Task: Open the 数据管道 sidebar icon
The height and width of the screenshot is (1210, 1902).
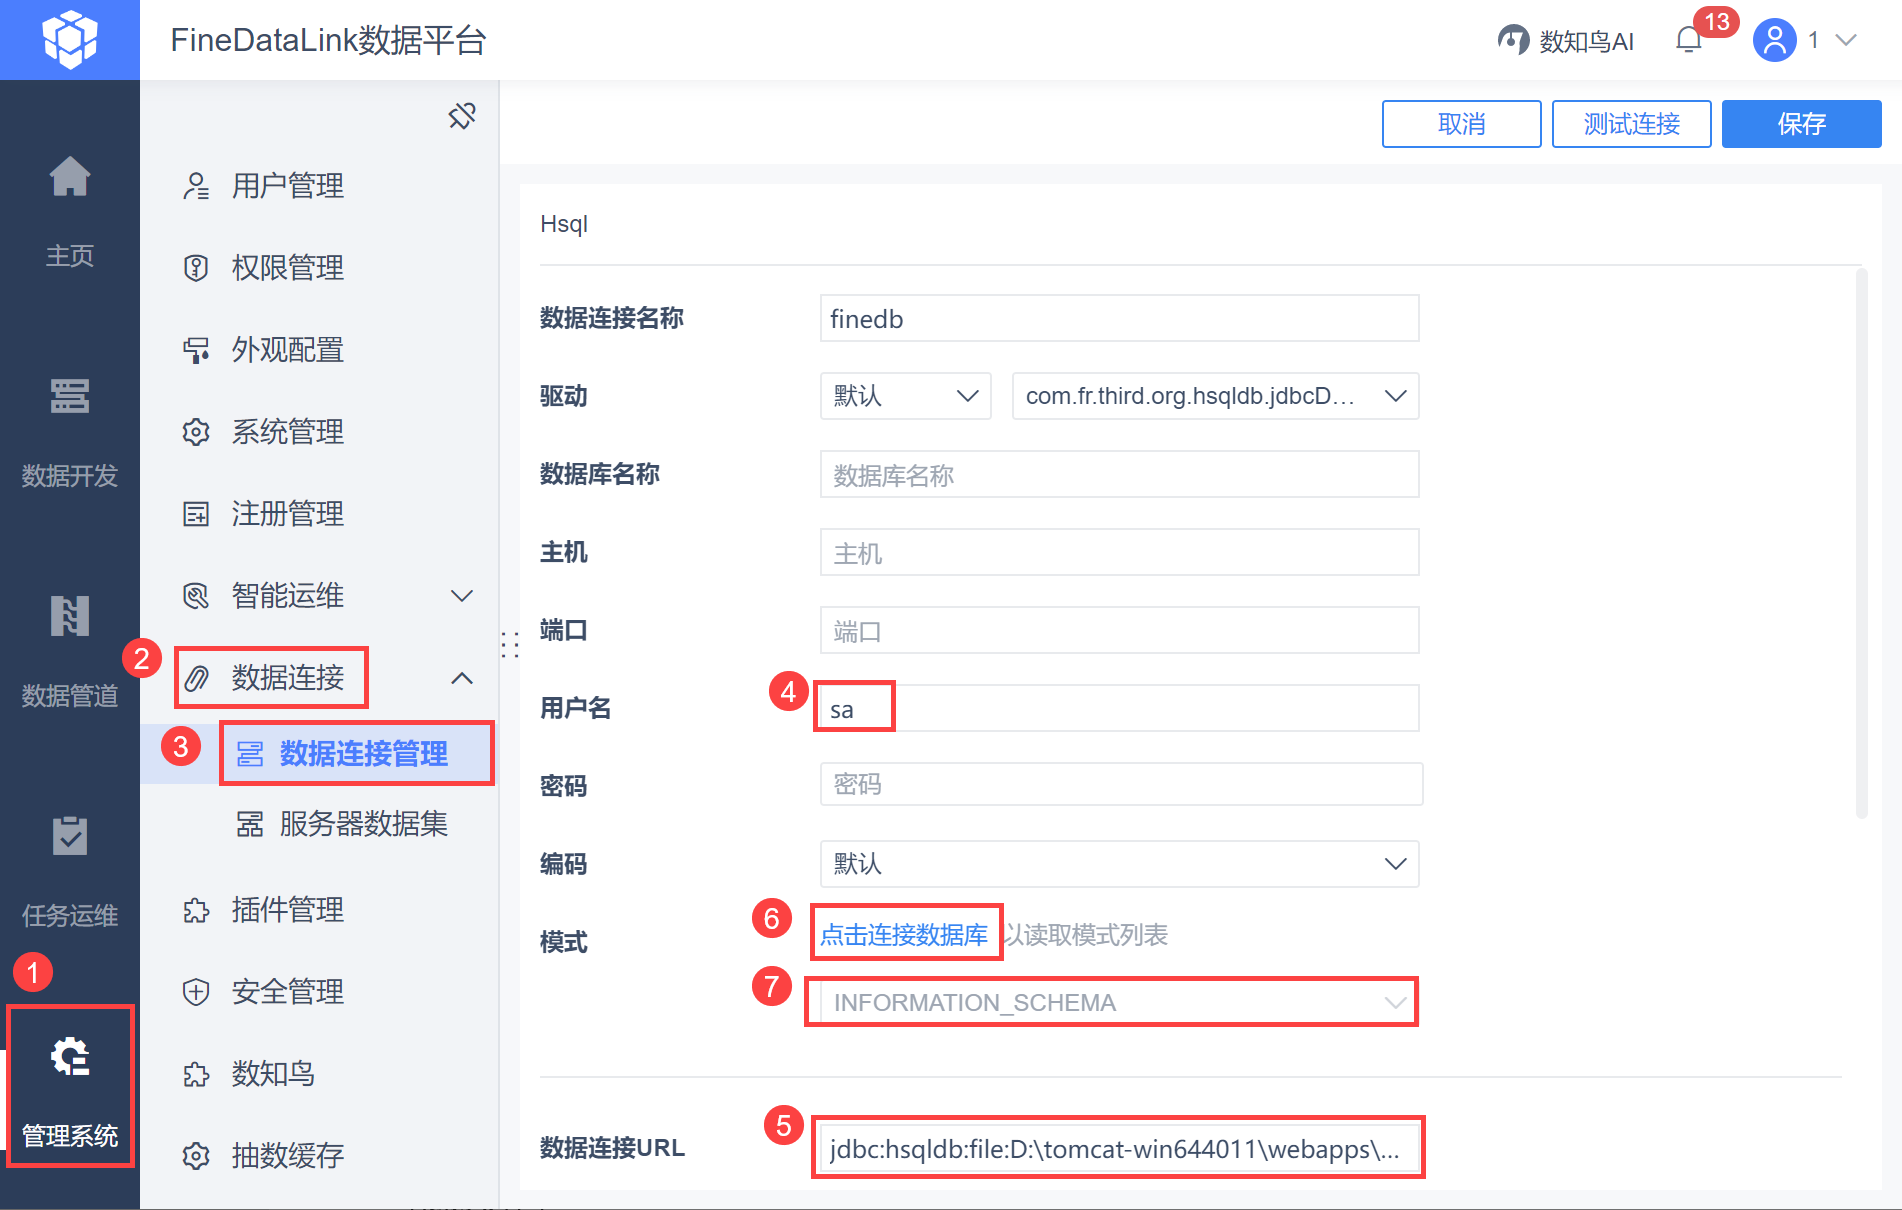Action: [70, 616]
